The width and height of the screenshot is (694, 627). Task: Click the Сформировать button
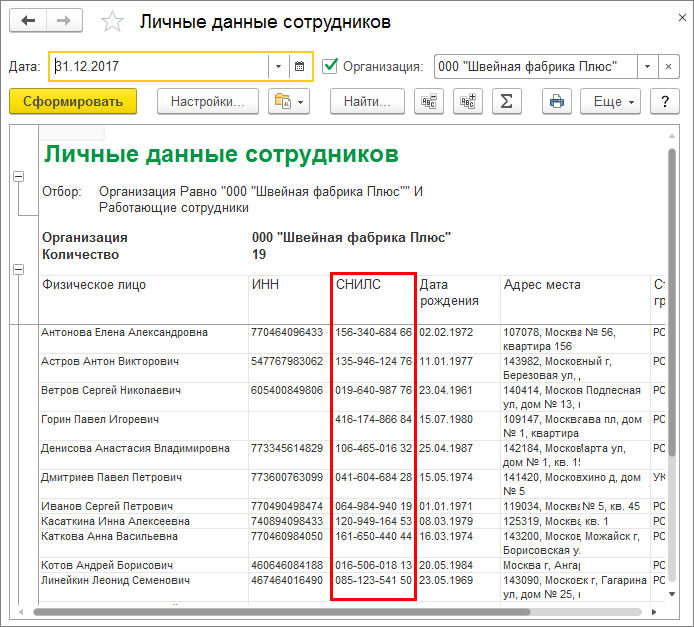coord(73,101)
